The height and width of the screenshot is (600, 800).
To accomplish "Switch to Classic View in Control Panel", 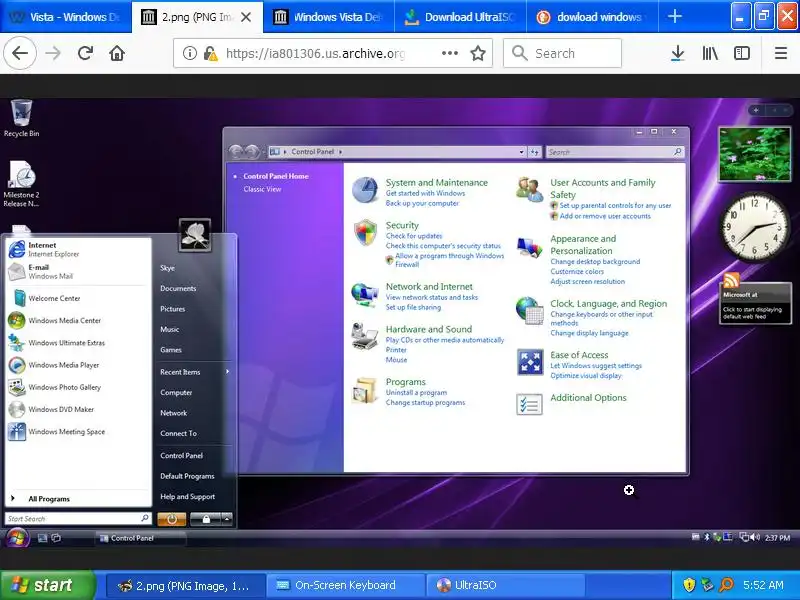I will pyautogui.click(x=262, y=189).
